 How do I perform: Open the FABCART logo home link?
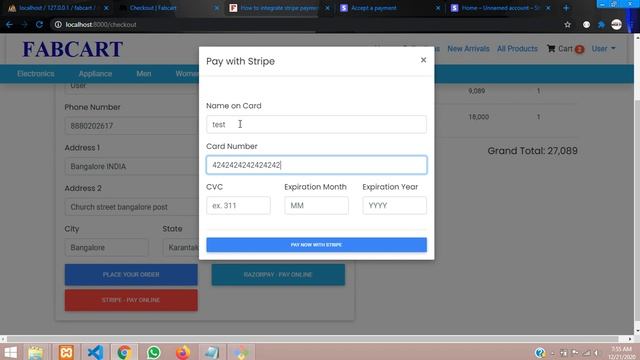pos(73,49)
